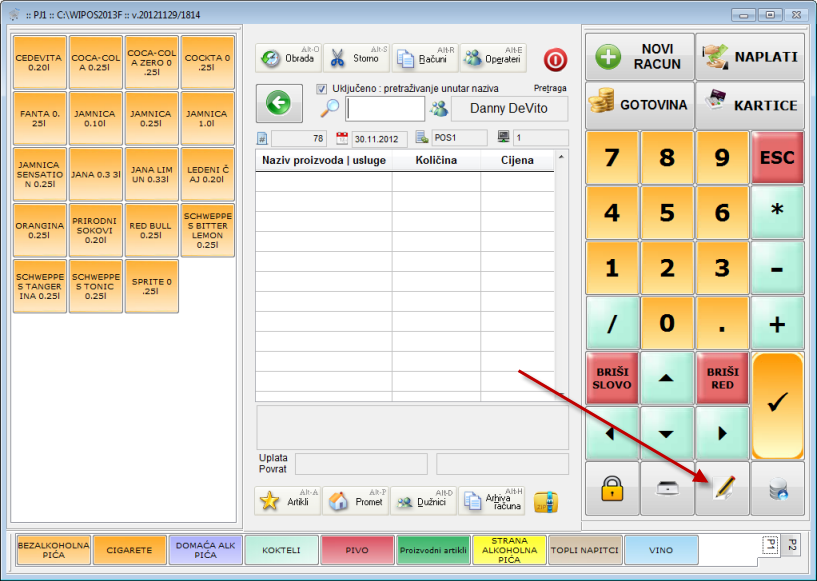Viewport: 817px width, 581px height.
Task: Toggle the 'Uključeno: pretraživanje unutar naziva' checkbox
Action: tap(322, 89)
